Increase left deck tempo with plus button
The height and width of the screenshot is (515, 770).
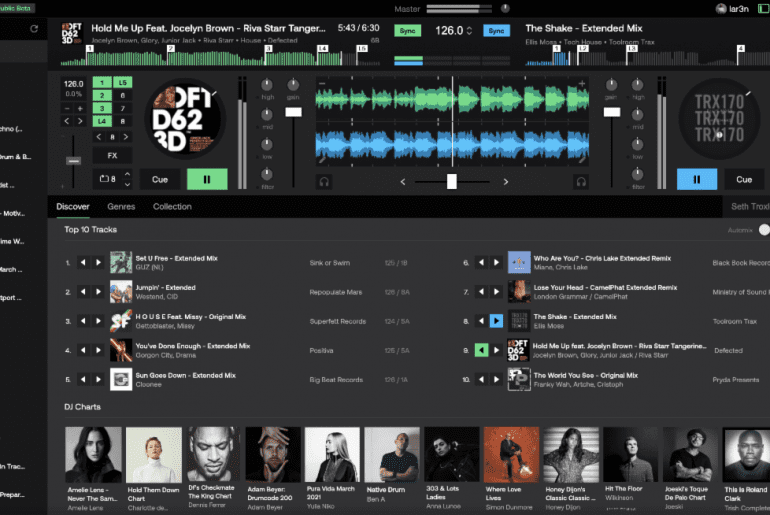point(80,108)
